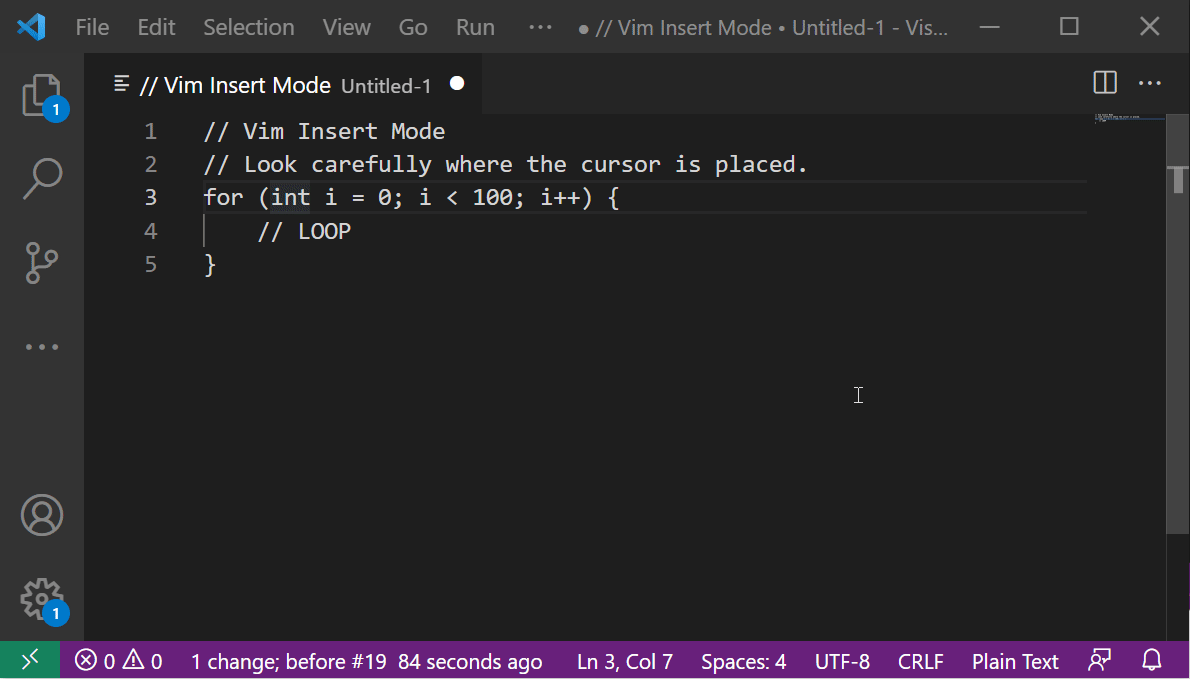This screenshot has height=679, width=1190.
Task: Open the Run menu
Action: (475, 27)
